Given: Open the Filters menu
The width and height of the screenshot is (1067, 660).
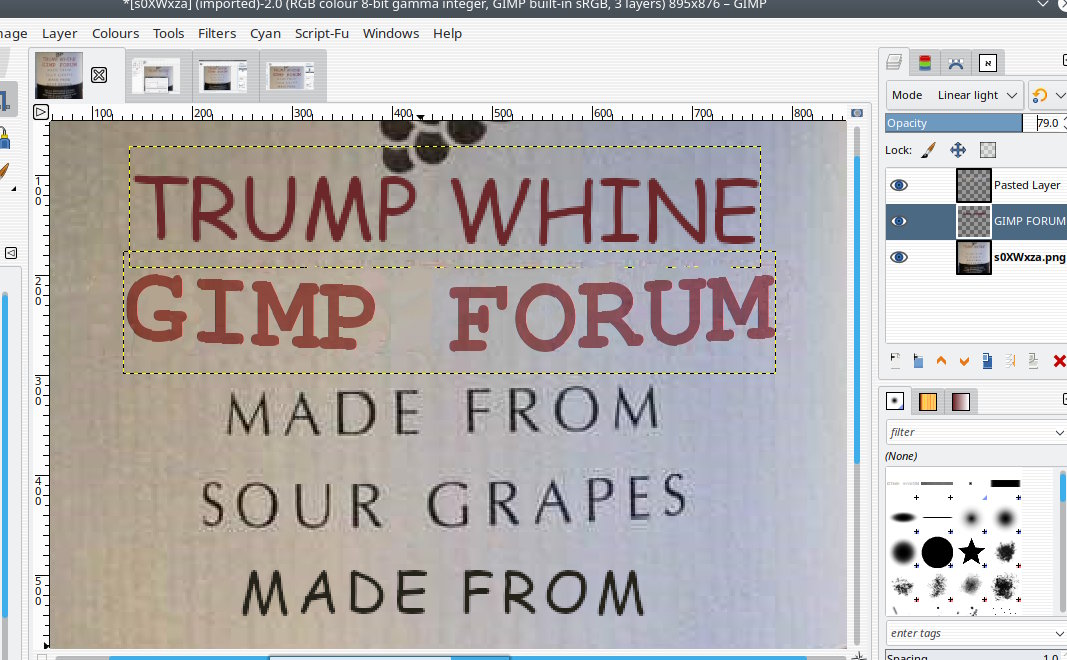Looking at the screenshot, I should pyautogui.click(x=216, y=33).
